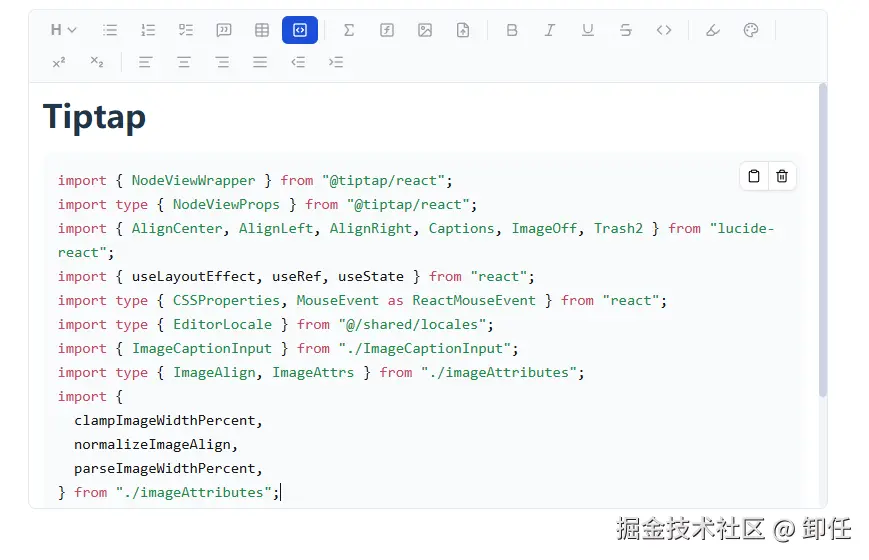This screenshot has height=560, width=869.
Task: Click the "./ImageCaptionInput" import path string
Action: pos(424,349)
